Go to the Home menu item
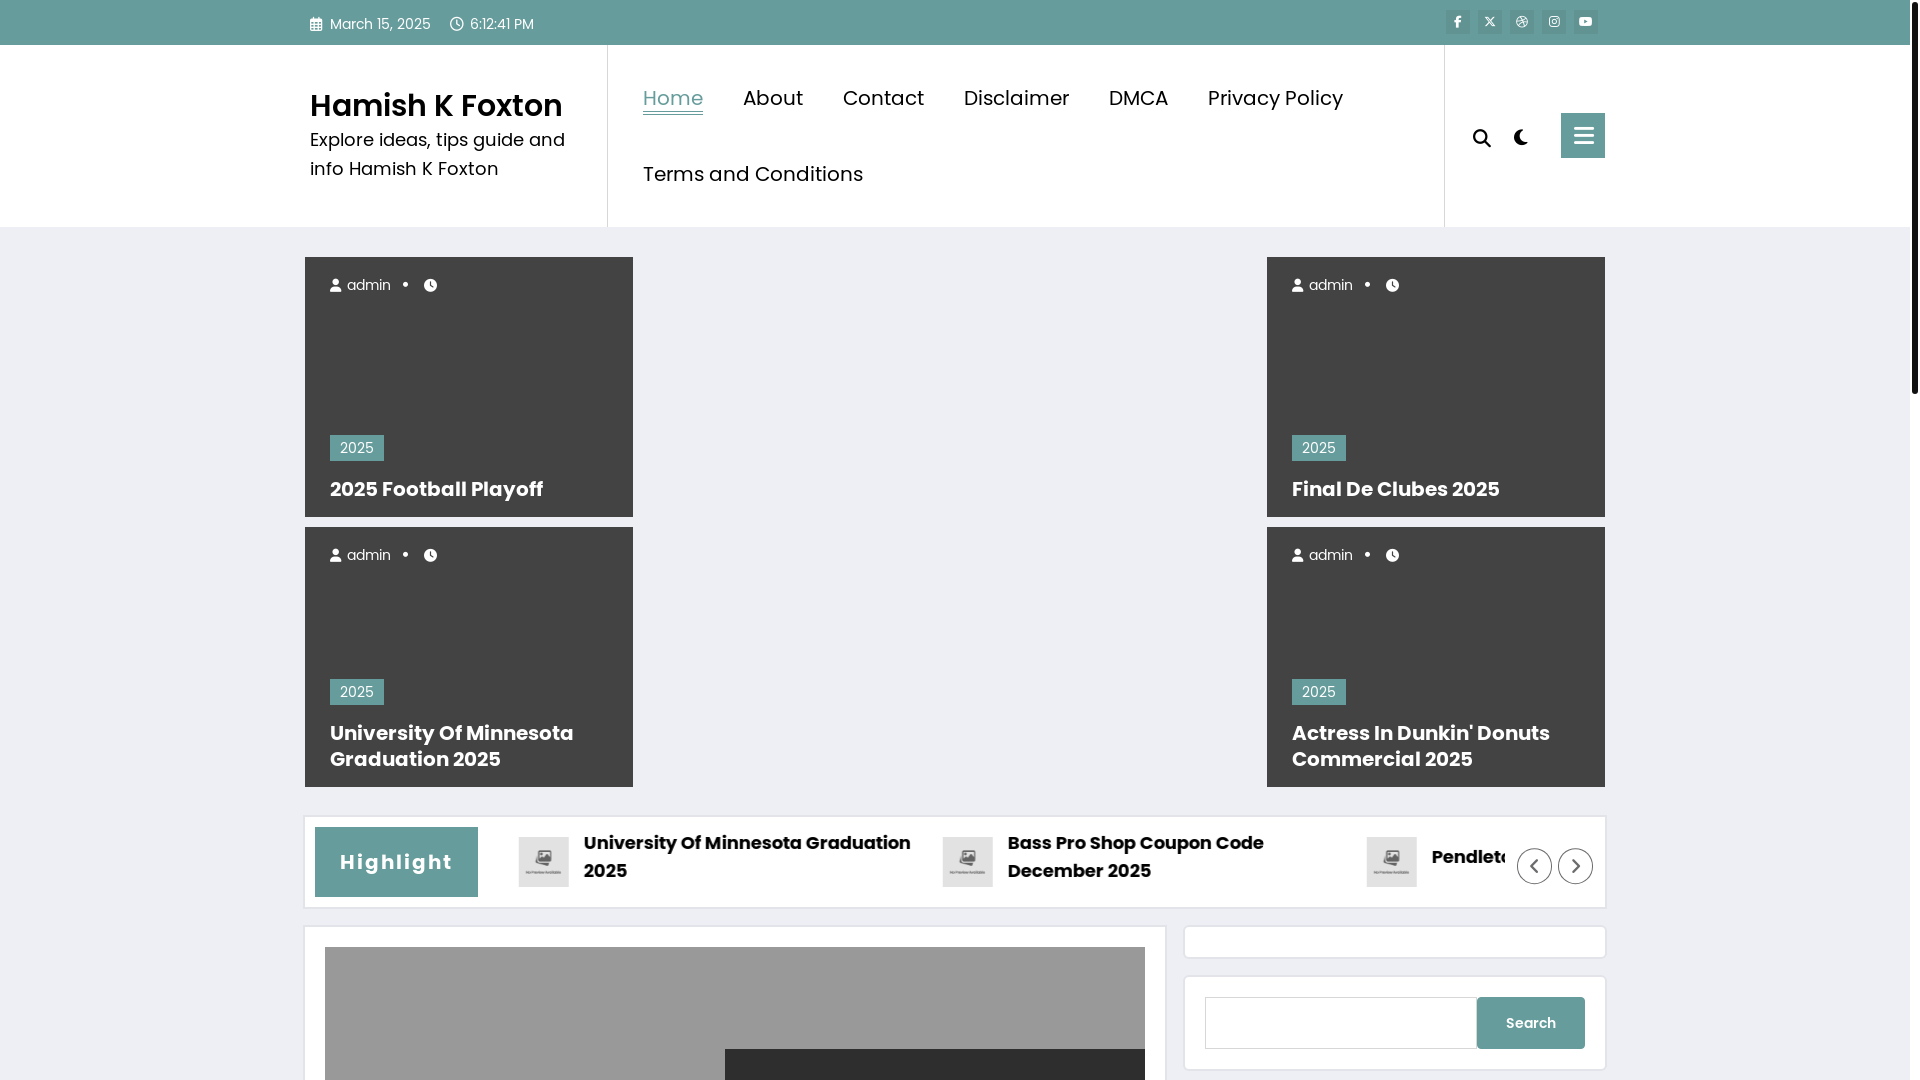 pos(673,98)
